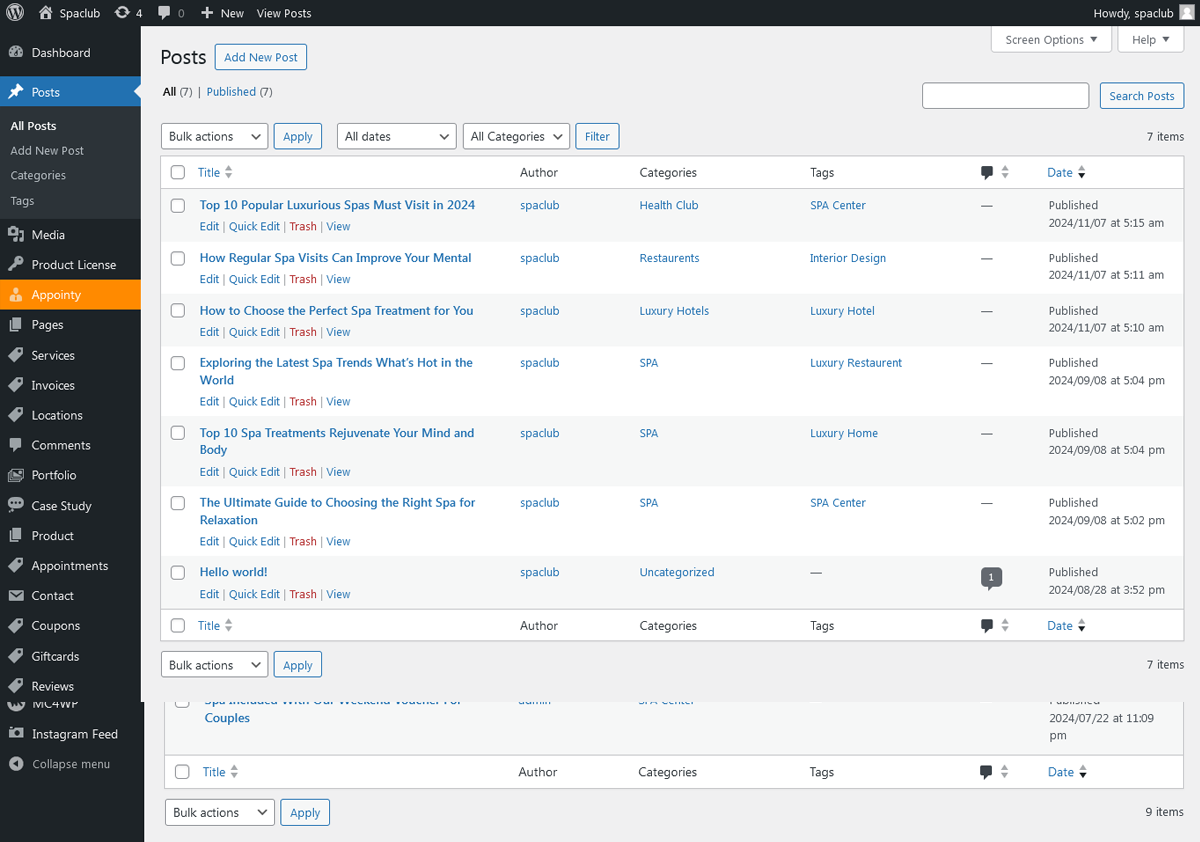Screen dimensions: 1200x842
Task: Open the Interior Design tag link
Action: pyautogui.click(x=848, y=258)
